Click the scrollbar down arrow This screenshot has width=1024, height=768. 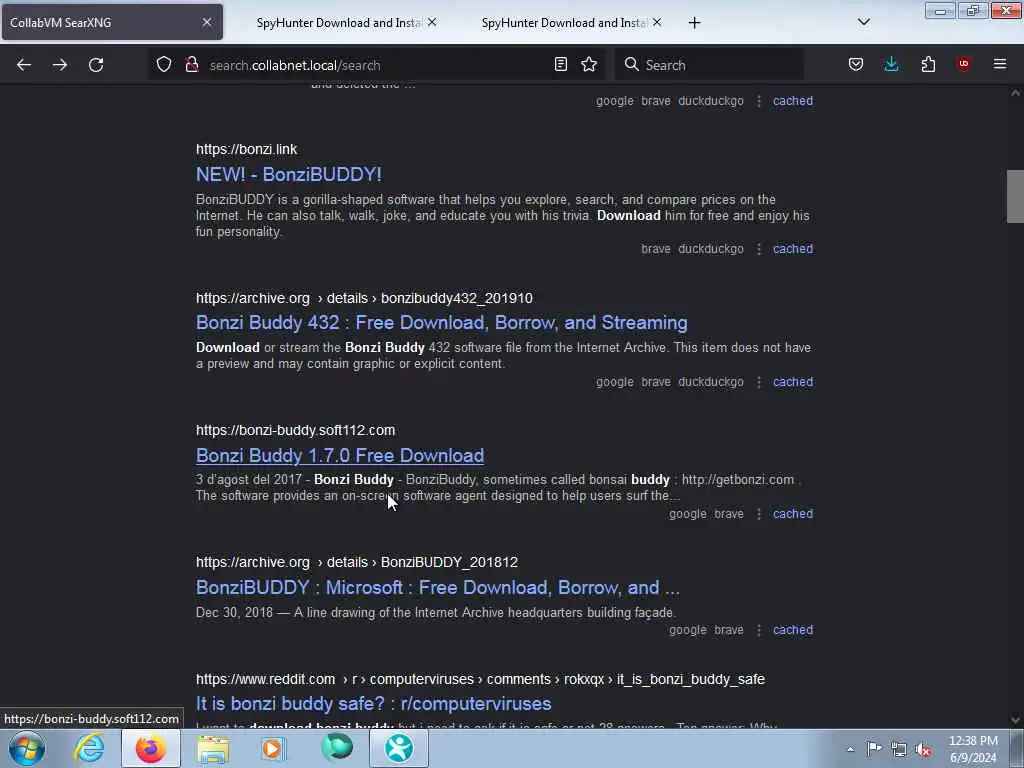coord(1015,720)
